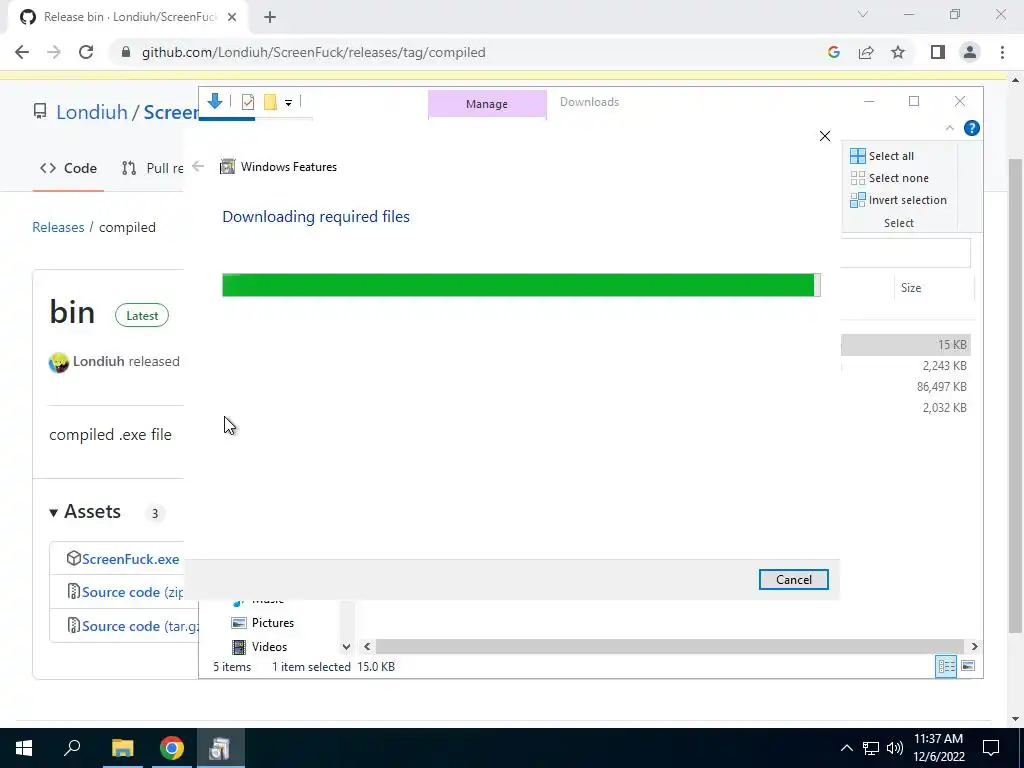Click the blue down-arrow Explorer title icon
Viewport: 1024px width, 768px height.
tap(215, 101)
